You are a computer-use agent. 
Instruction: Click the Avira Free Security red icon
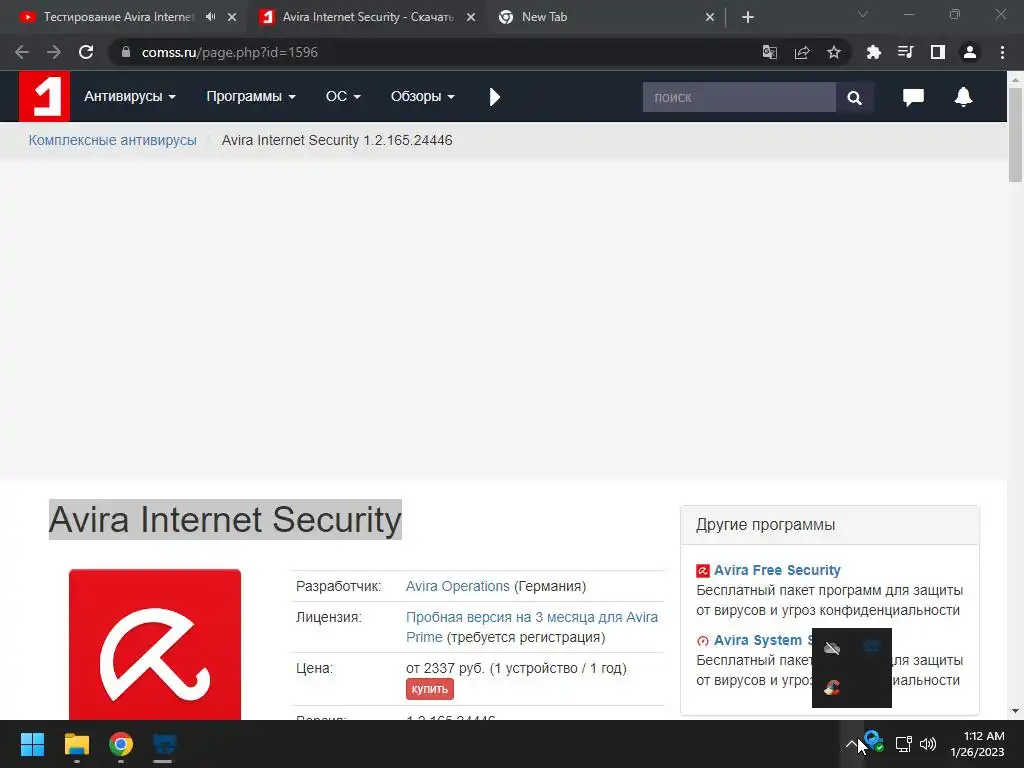point(703,571)
